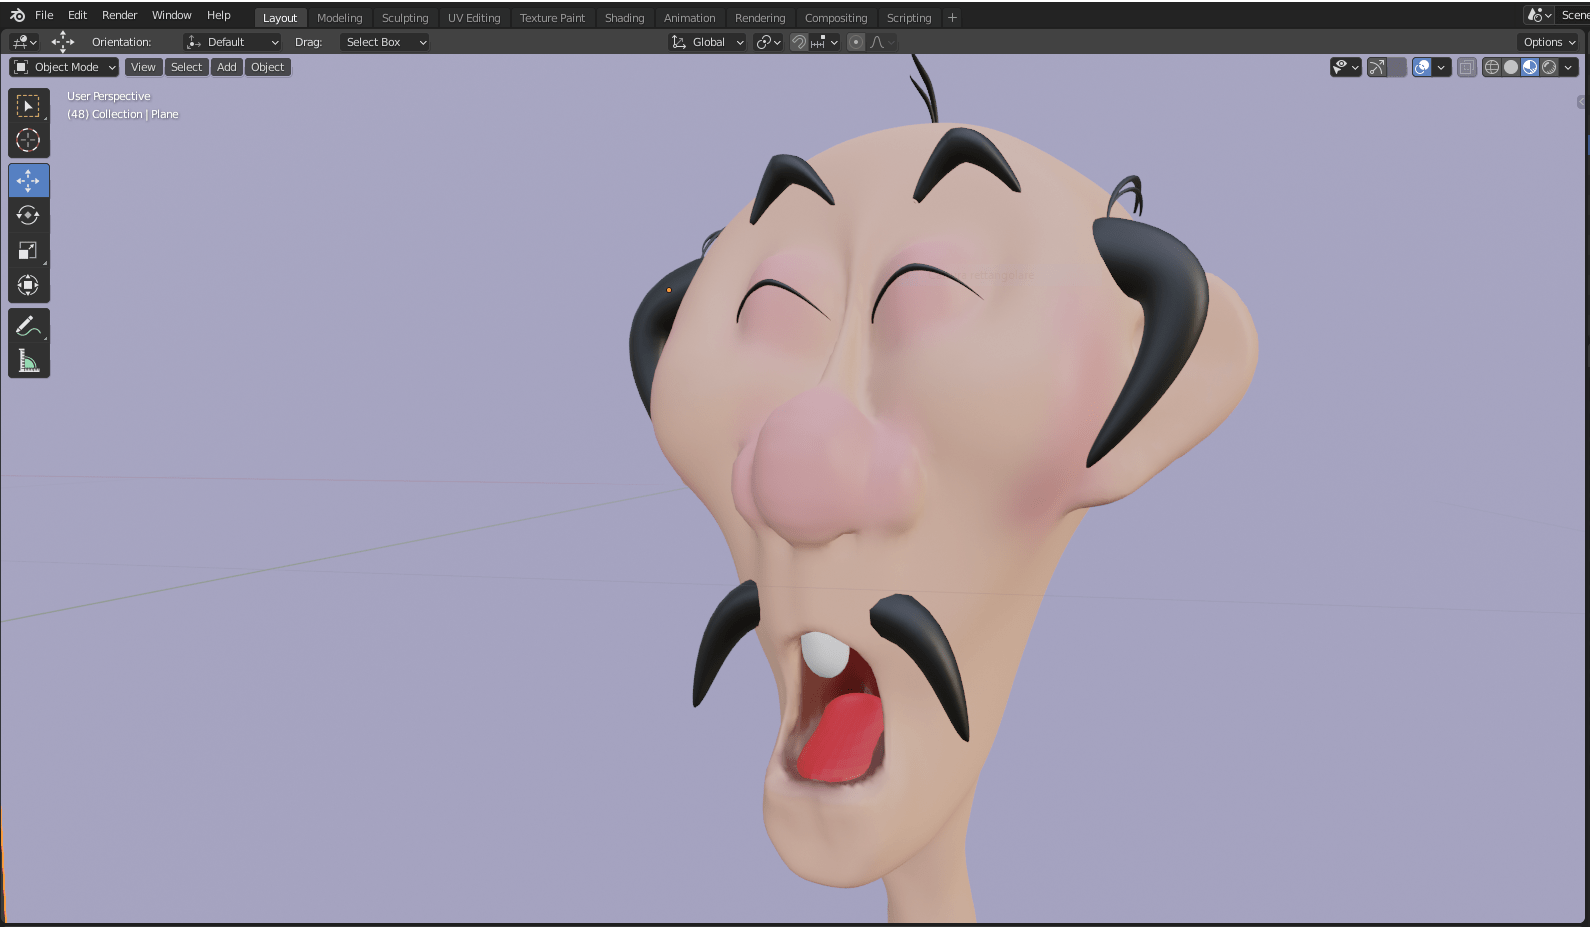The image size is (1590, 927).
Task: Activate the Move tool in left toolbar
Action: (x=28, y=181)
